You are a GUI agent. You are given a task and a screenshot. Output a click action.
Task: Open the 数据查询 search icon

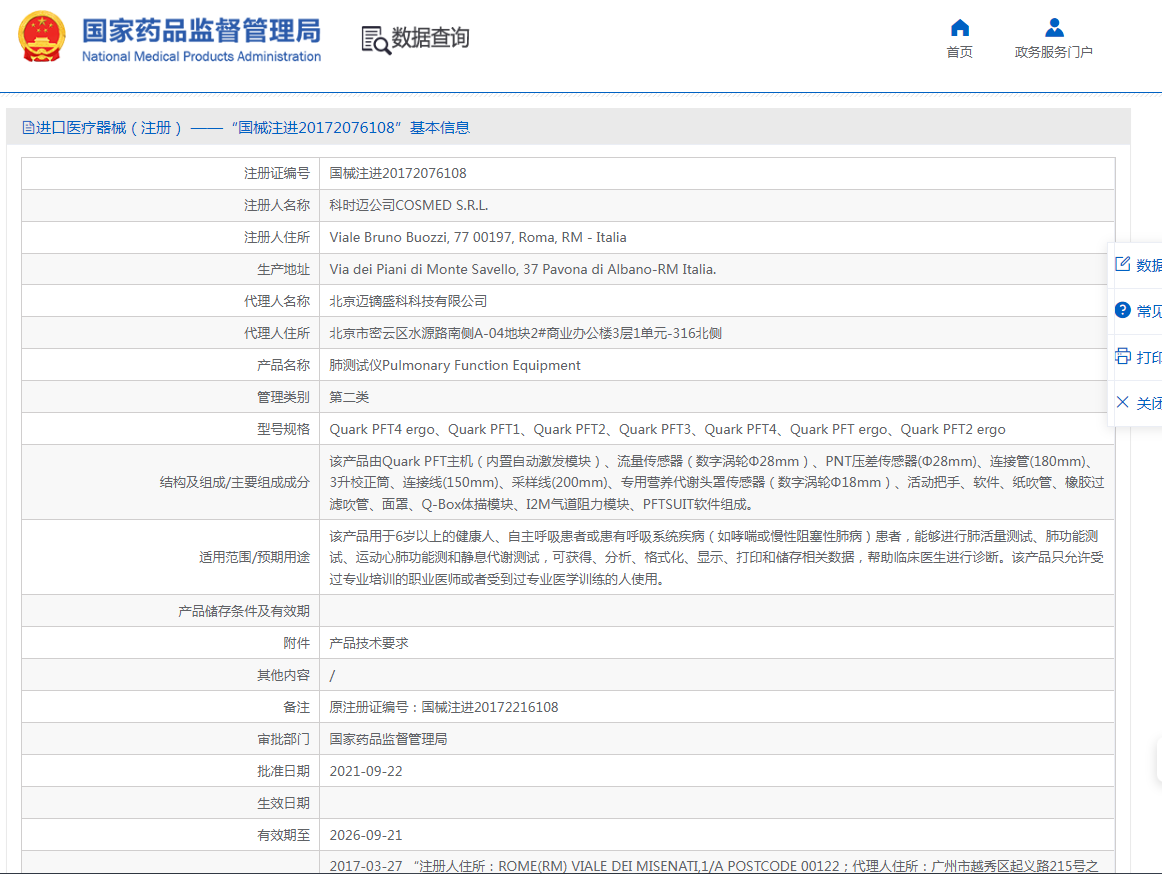click(x=376, y=39)
